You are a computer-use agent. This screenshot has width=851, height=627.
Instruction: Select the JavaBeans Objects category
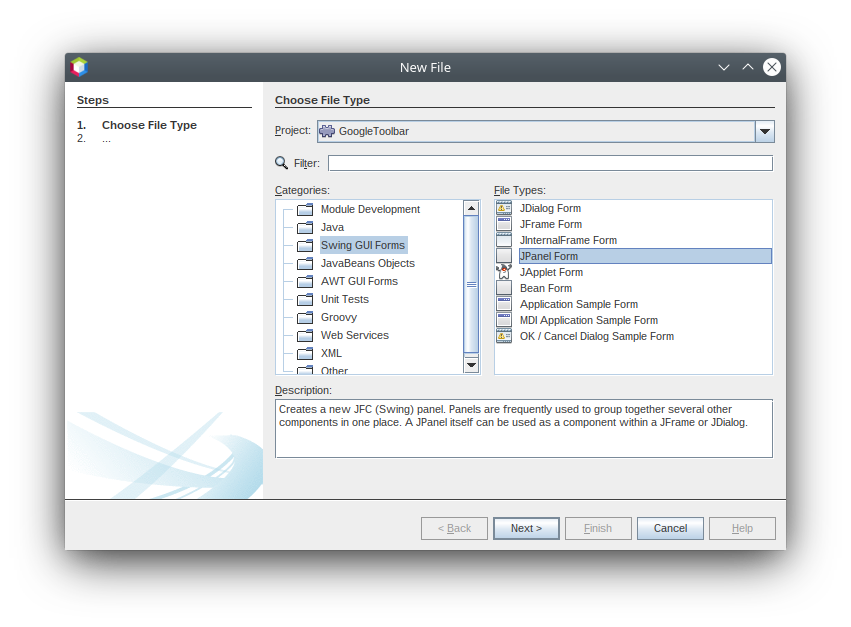(x=367, y=263)
